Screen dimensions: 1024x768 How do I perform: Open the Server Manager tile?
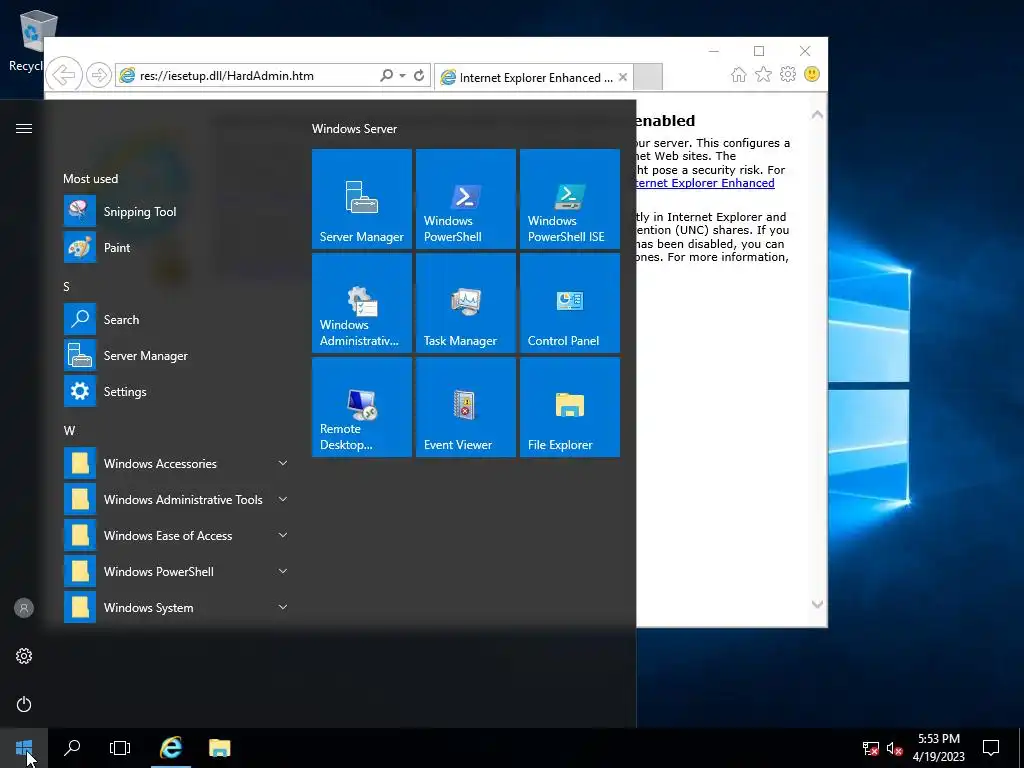tap(362, 199)
